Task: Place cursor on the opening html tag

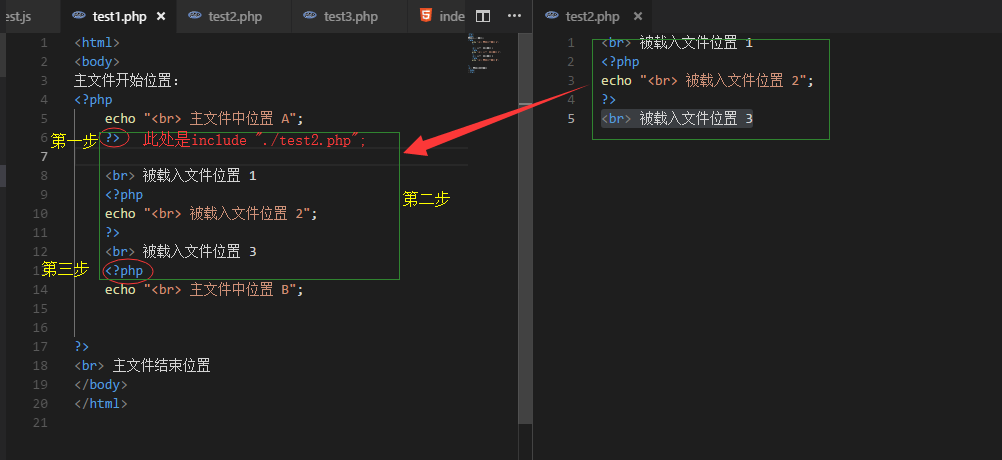Action: 97,43
